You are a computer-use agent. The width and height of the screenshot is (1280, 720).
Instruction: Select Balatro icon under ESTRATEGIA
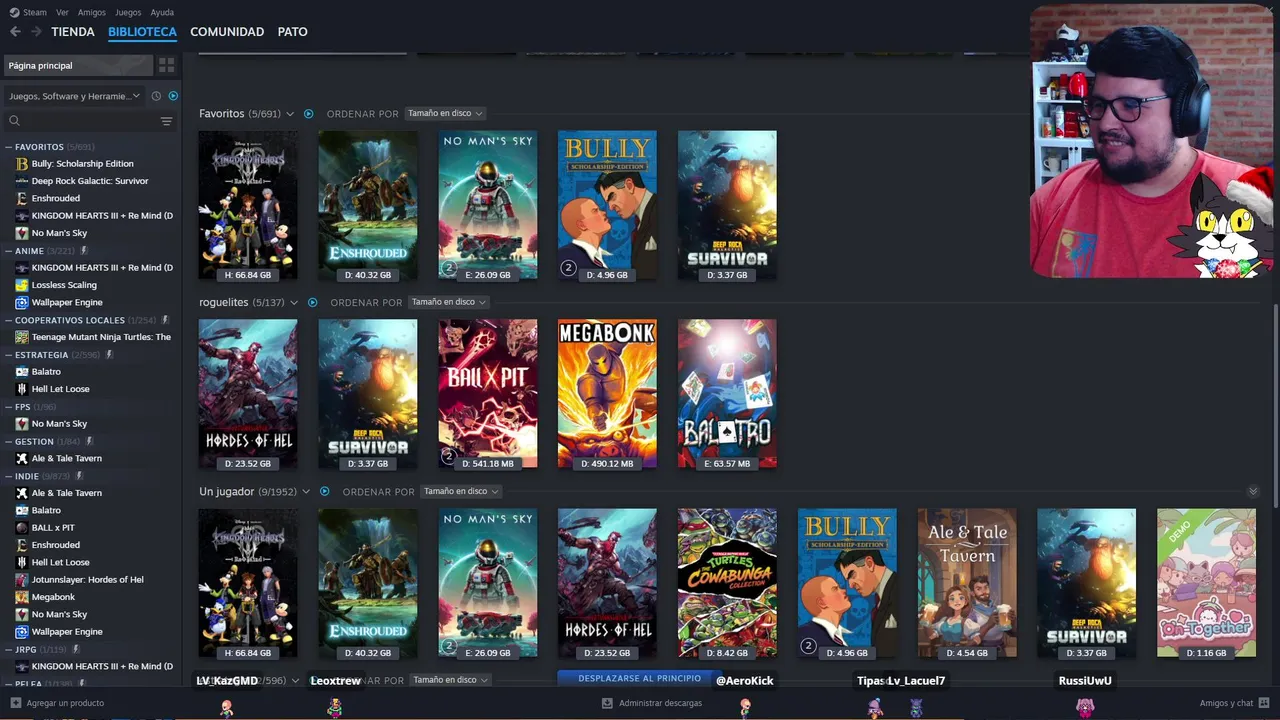(x=22, y=372)
